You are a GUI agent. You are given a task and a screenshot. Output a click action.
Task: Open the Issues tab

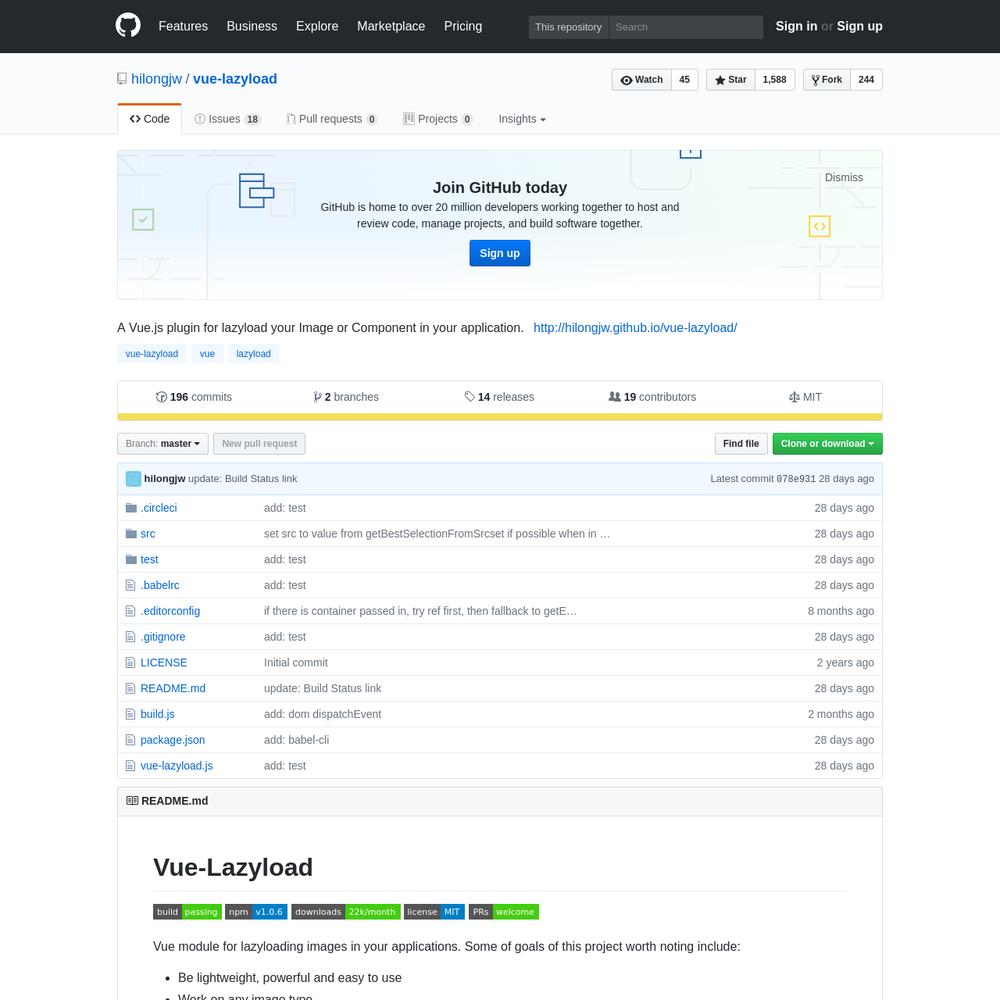(x=228, y=119)
